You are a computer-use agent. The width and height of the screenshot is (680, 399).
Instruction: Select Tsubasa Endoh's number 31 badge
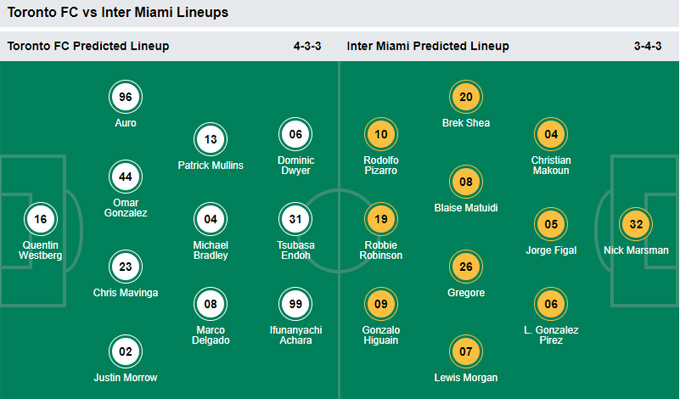pos(295,219)
